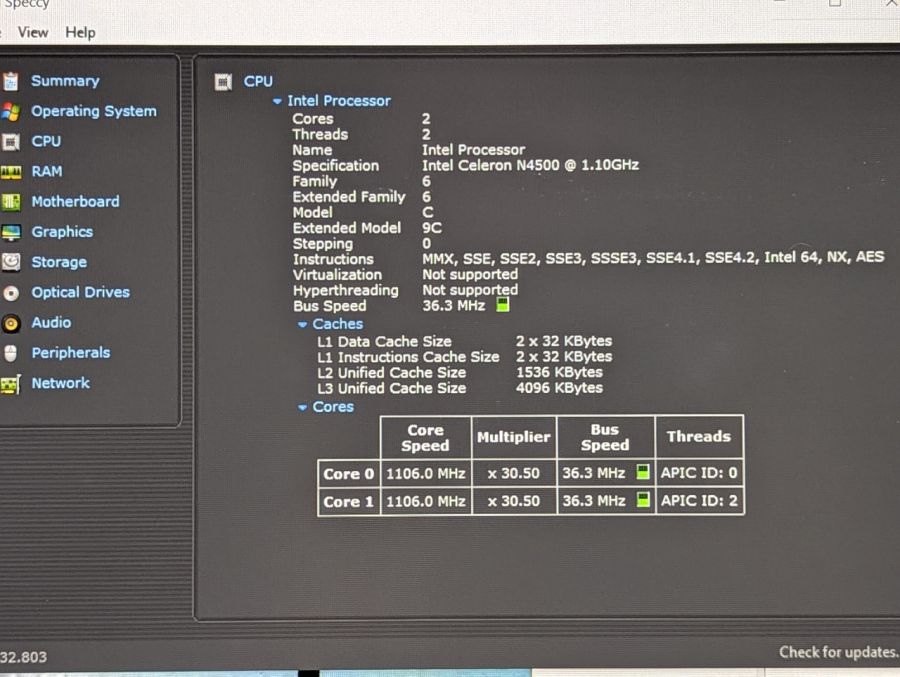The image size is (900, 677).
Task: Click green graph icon in Core 1 row
Action: (643, 500)
